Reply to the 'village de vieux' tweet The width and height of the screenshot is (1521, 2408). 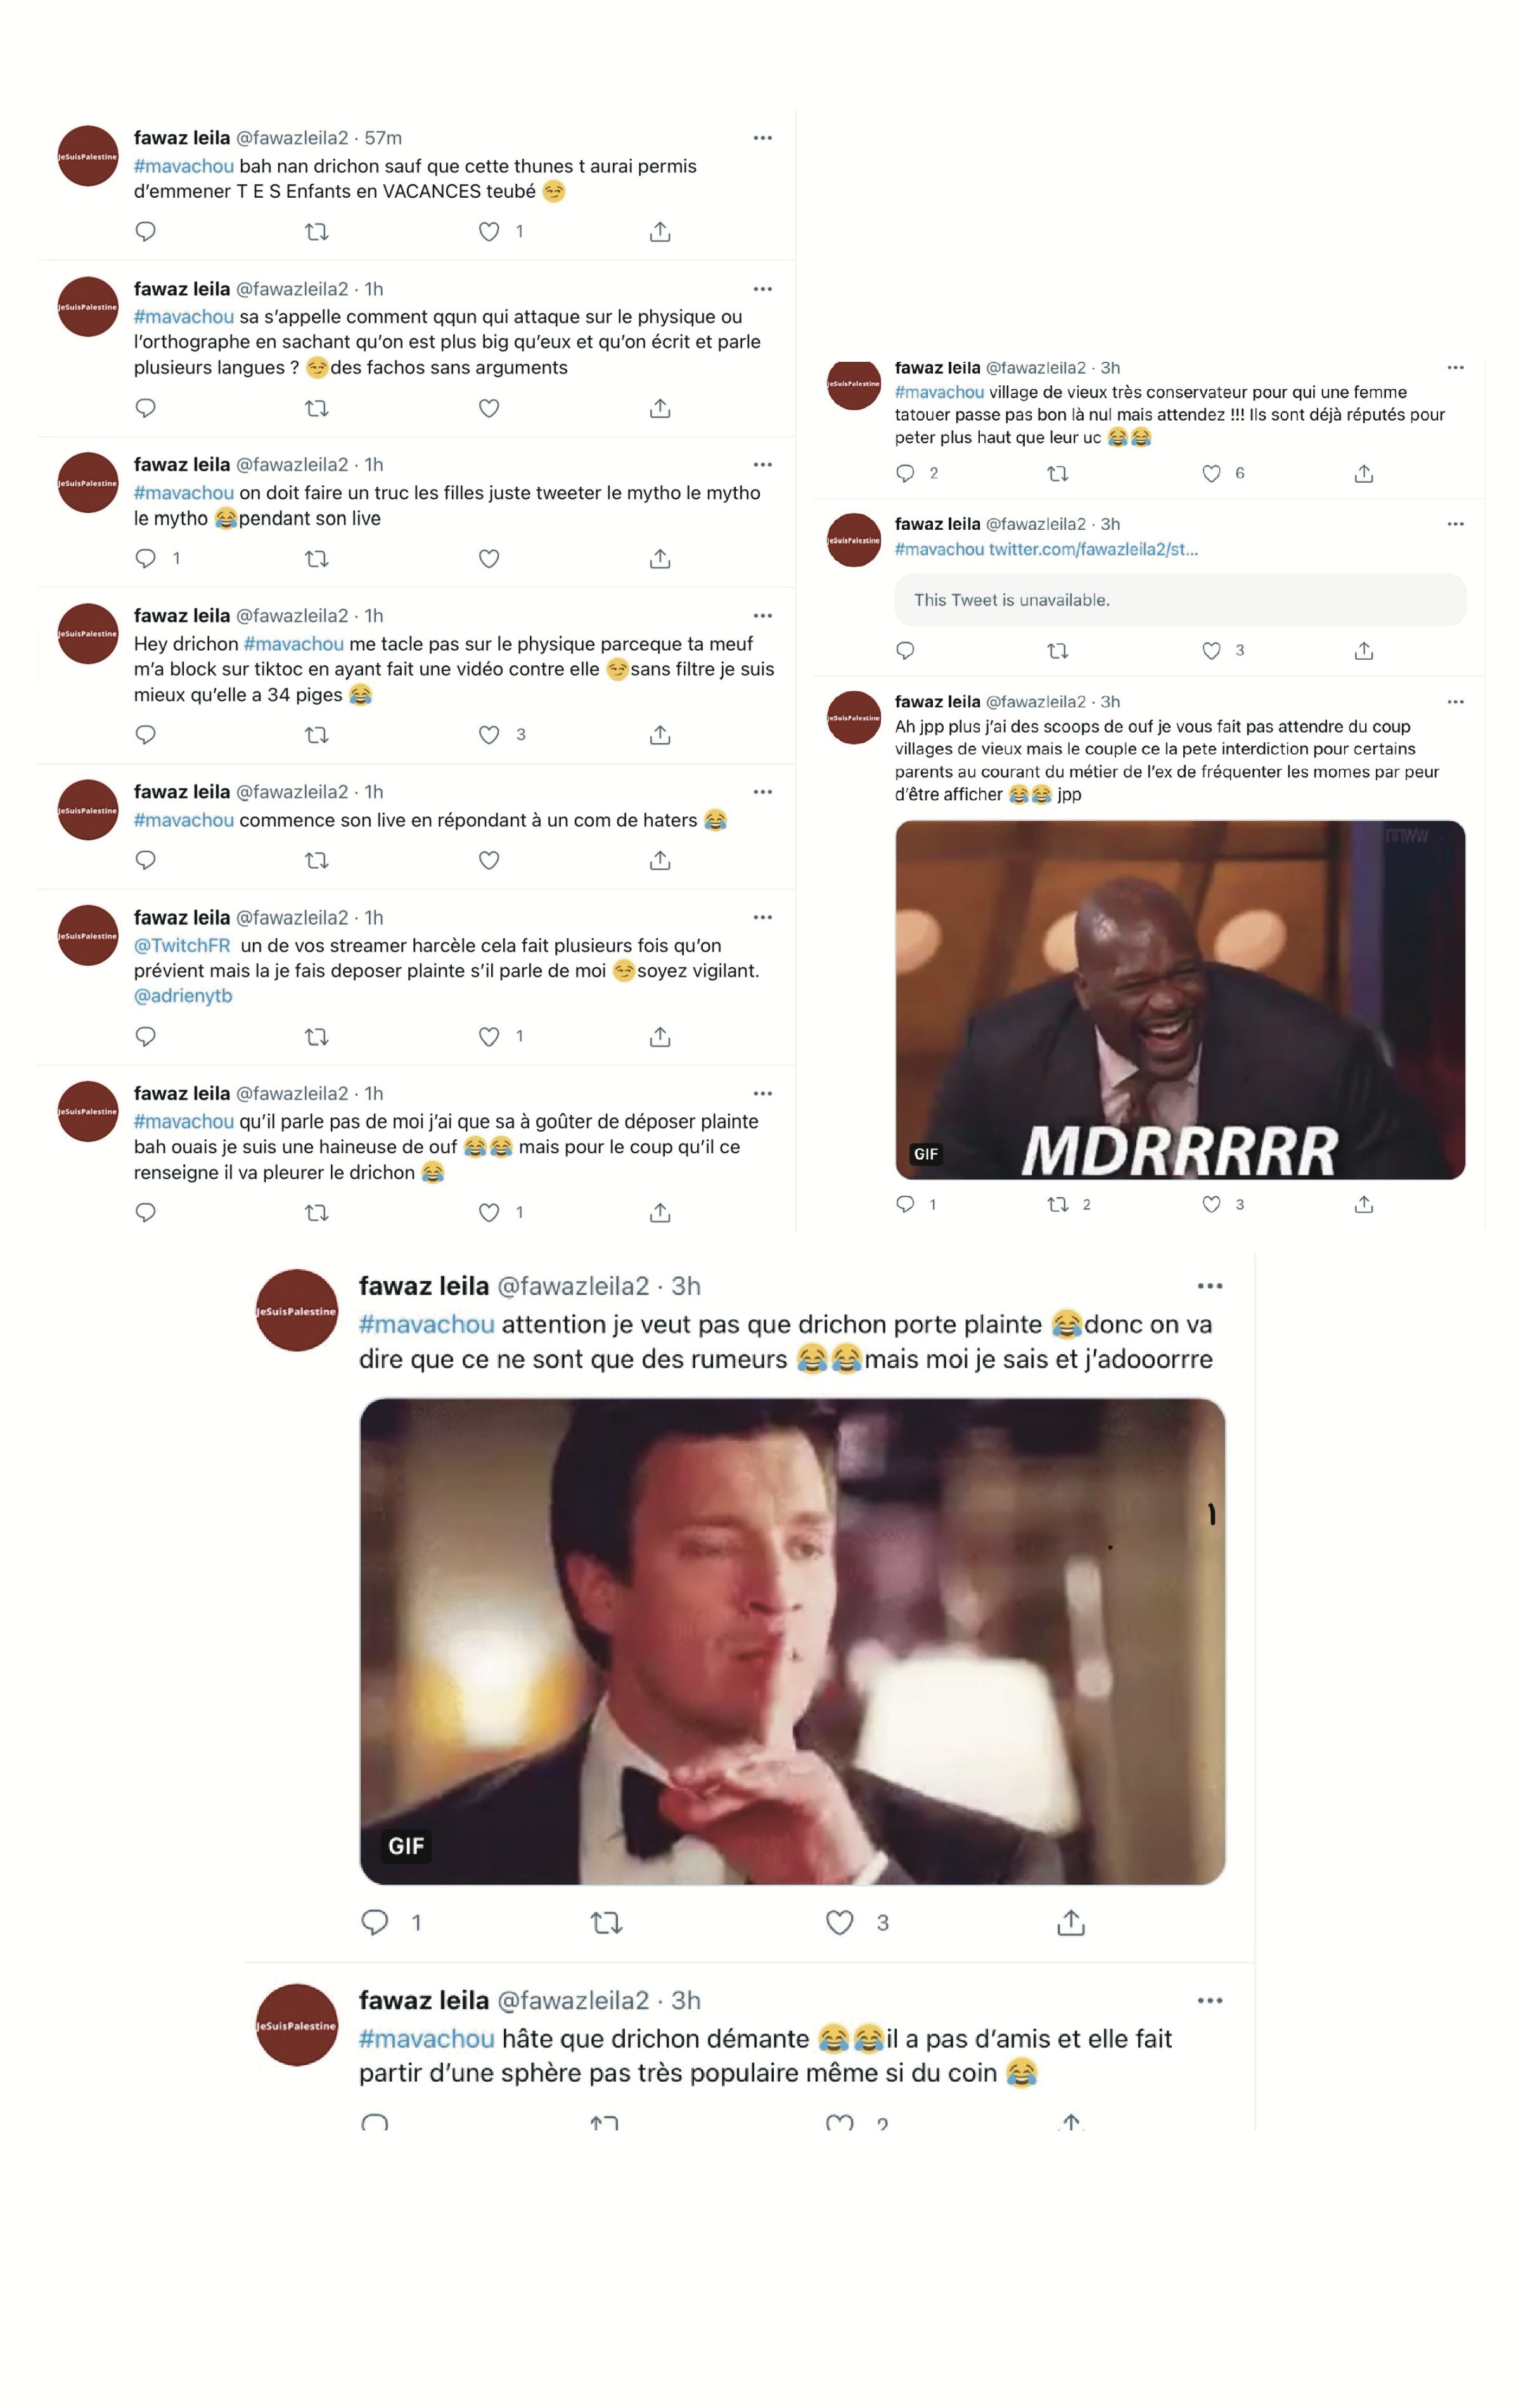(905, 473)
